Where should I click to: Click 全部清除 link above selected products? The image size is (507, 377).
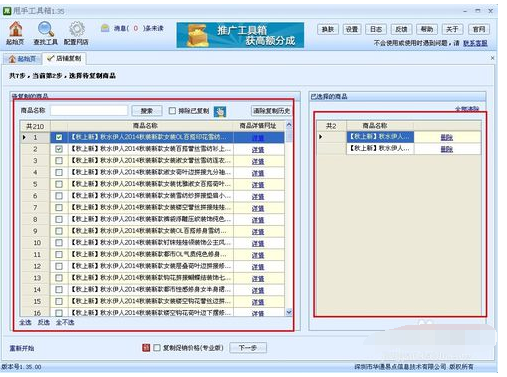pyautogui.click(x=467, y=109)
